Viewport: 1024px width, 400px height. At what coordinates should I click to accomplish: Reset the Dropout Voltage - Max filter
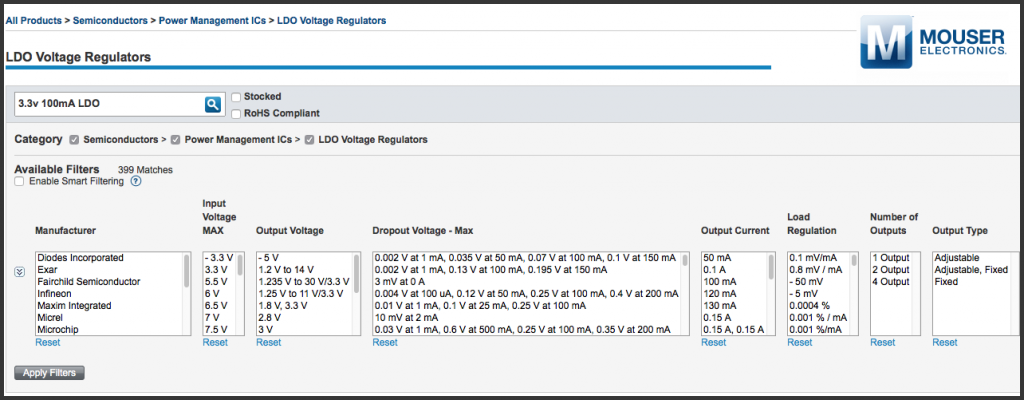coord(385,342)
